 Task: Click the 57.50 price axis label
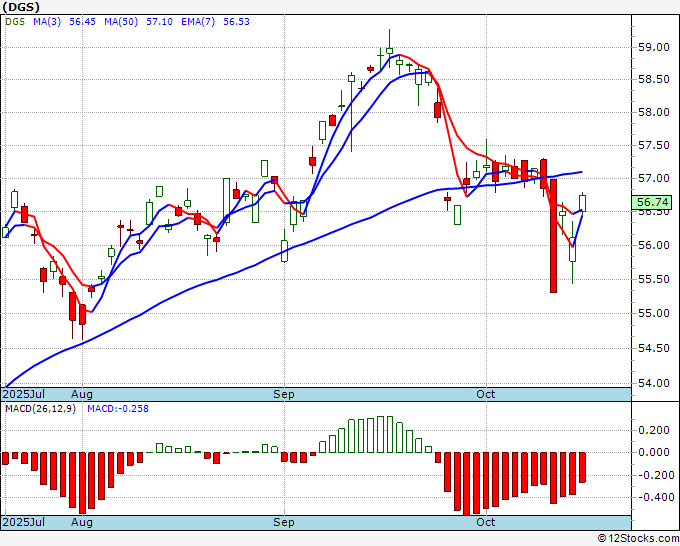tap(654, 145)
